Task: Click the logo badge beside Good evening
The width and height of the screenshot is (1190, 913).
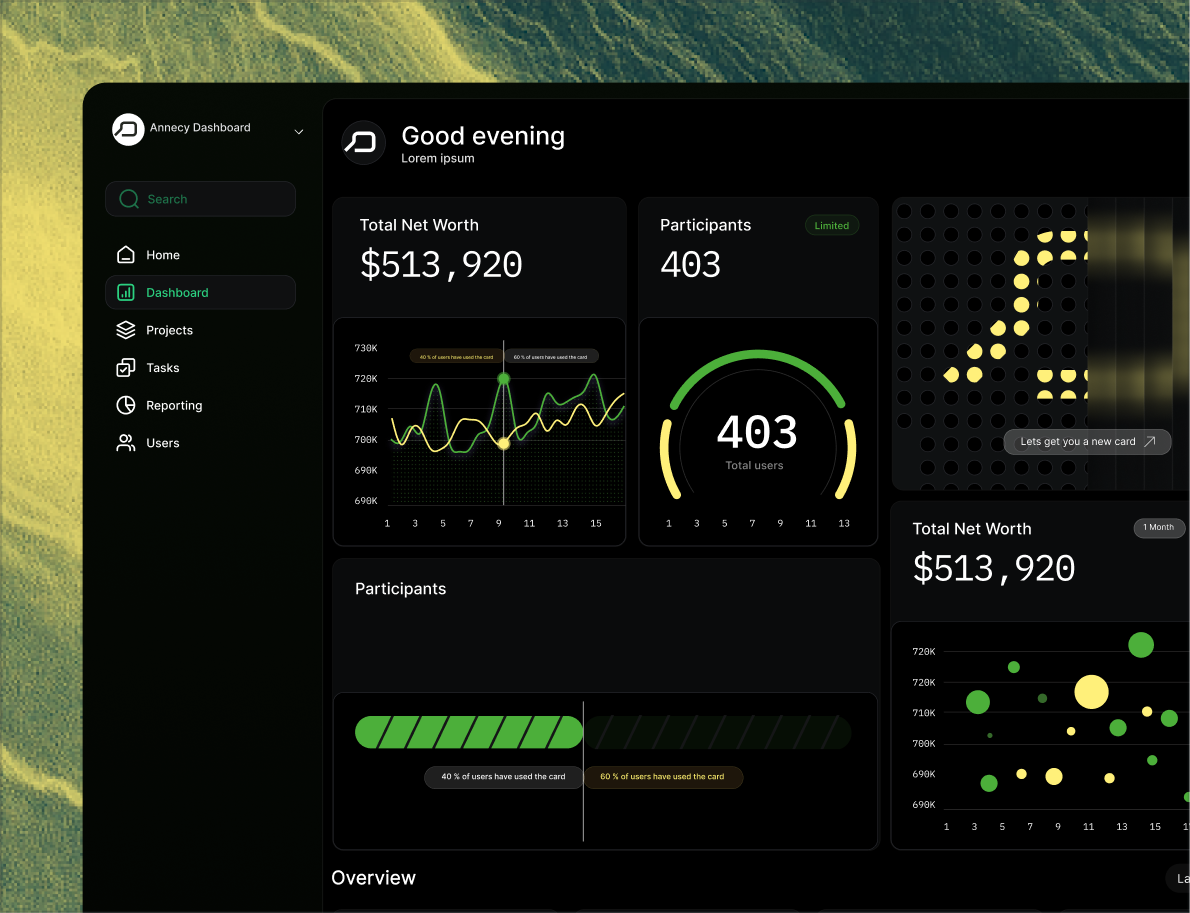Action: click(363, 143)
